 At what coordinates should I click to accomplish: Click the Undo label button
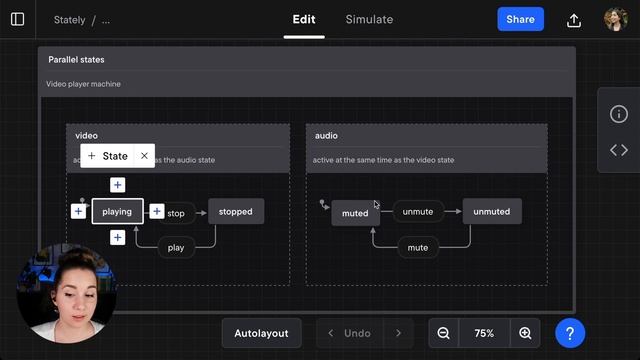click(x=357, y=333)
